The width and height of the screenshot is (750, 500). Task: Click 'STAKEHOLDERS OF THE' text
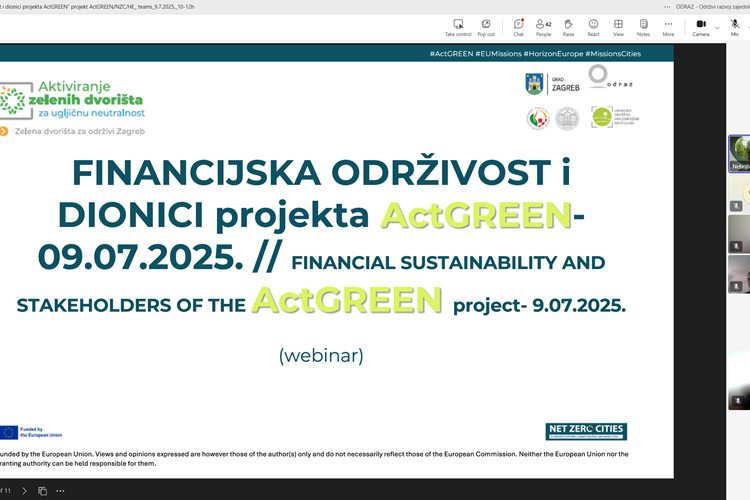click(x=131, y=305)
